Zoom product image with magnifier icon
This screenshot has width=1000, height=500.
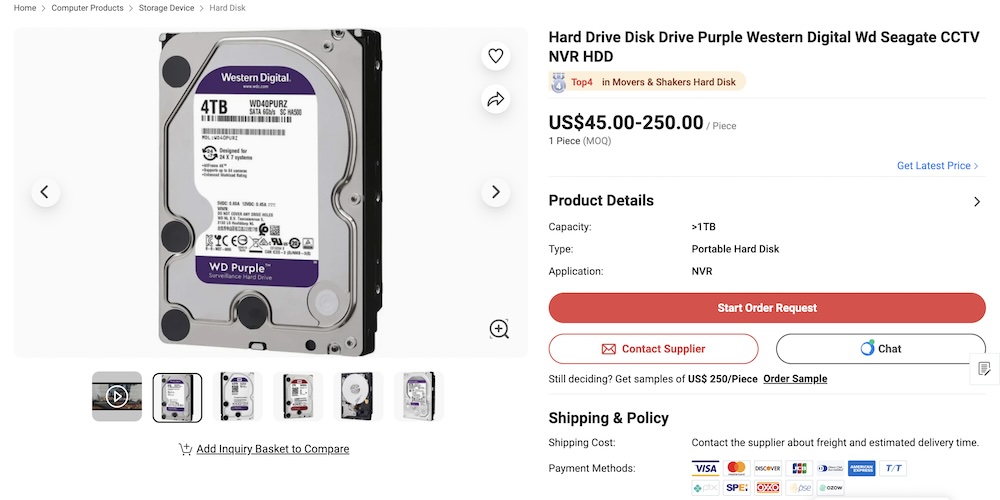coord(499,329)
